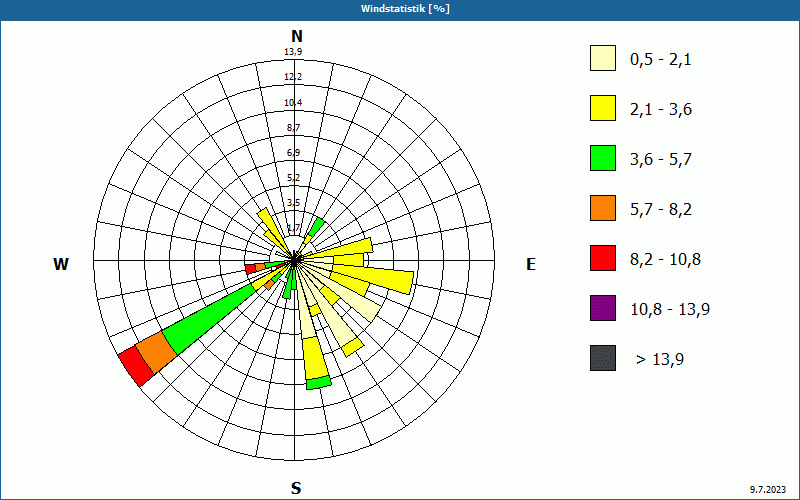
Task: Click the 10,4 ring scale value
Action: tap(293, 103)
